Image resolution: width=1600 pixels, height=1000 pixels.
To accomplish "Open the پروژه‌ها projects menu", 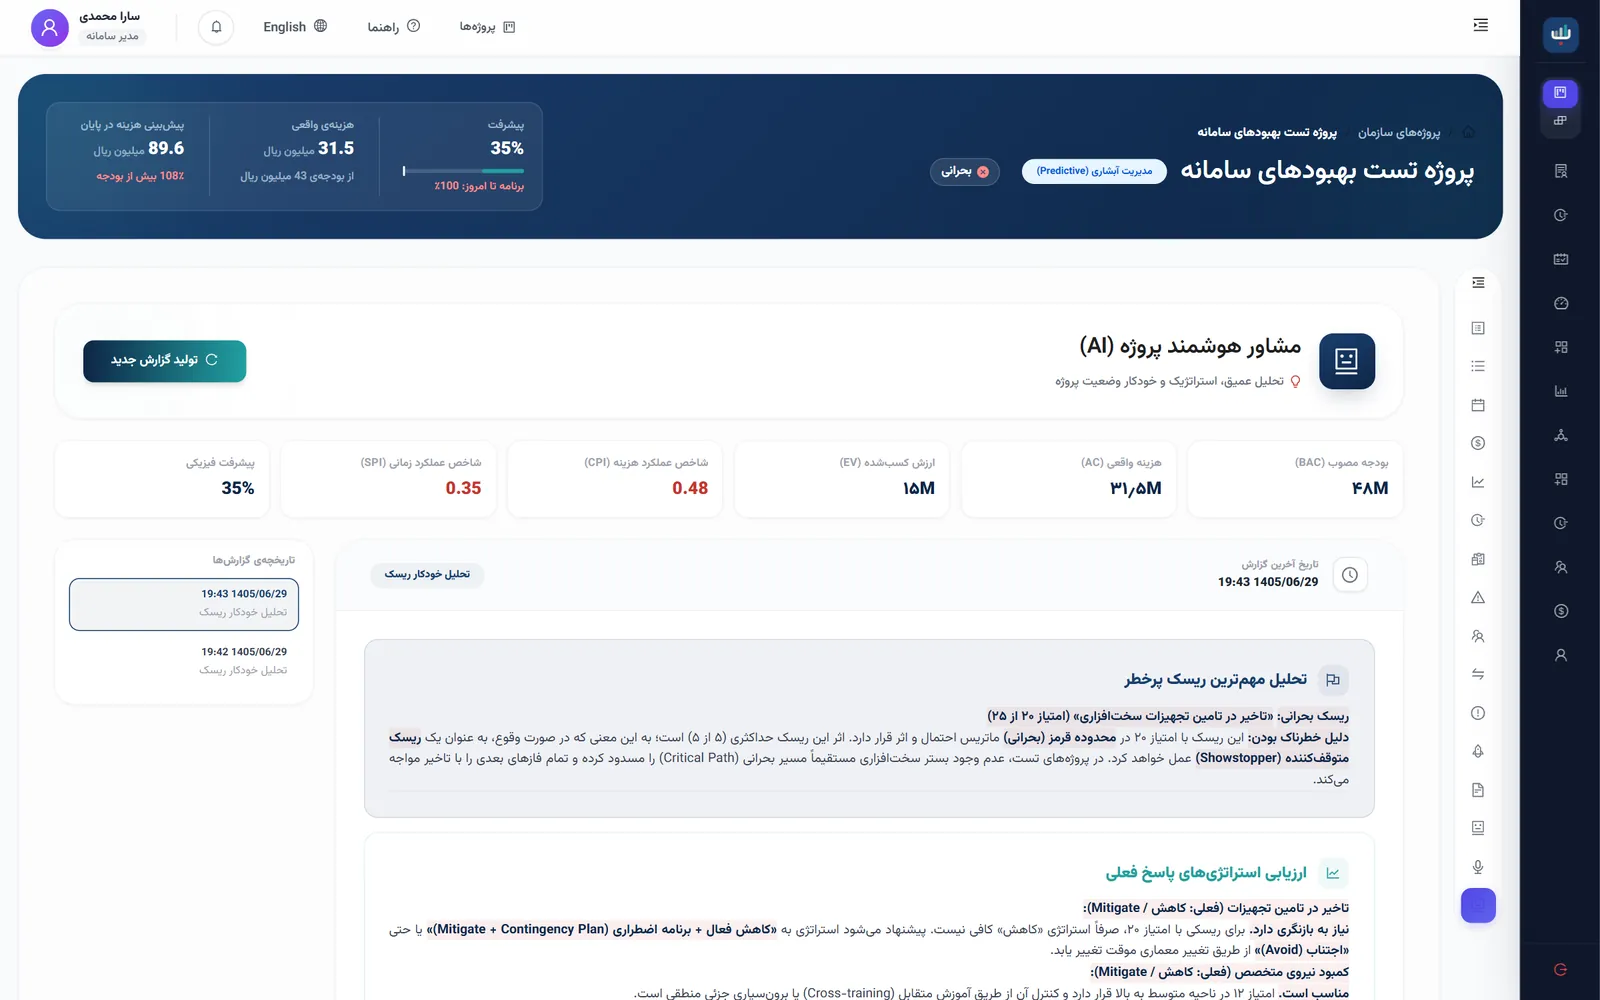I will pyautogui.click(x=487, y=27).
